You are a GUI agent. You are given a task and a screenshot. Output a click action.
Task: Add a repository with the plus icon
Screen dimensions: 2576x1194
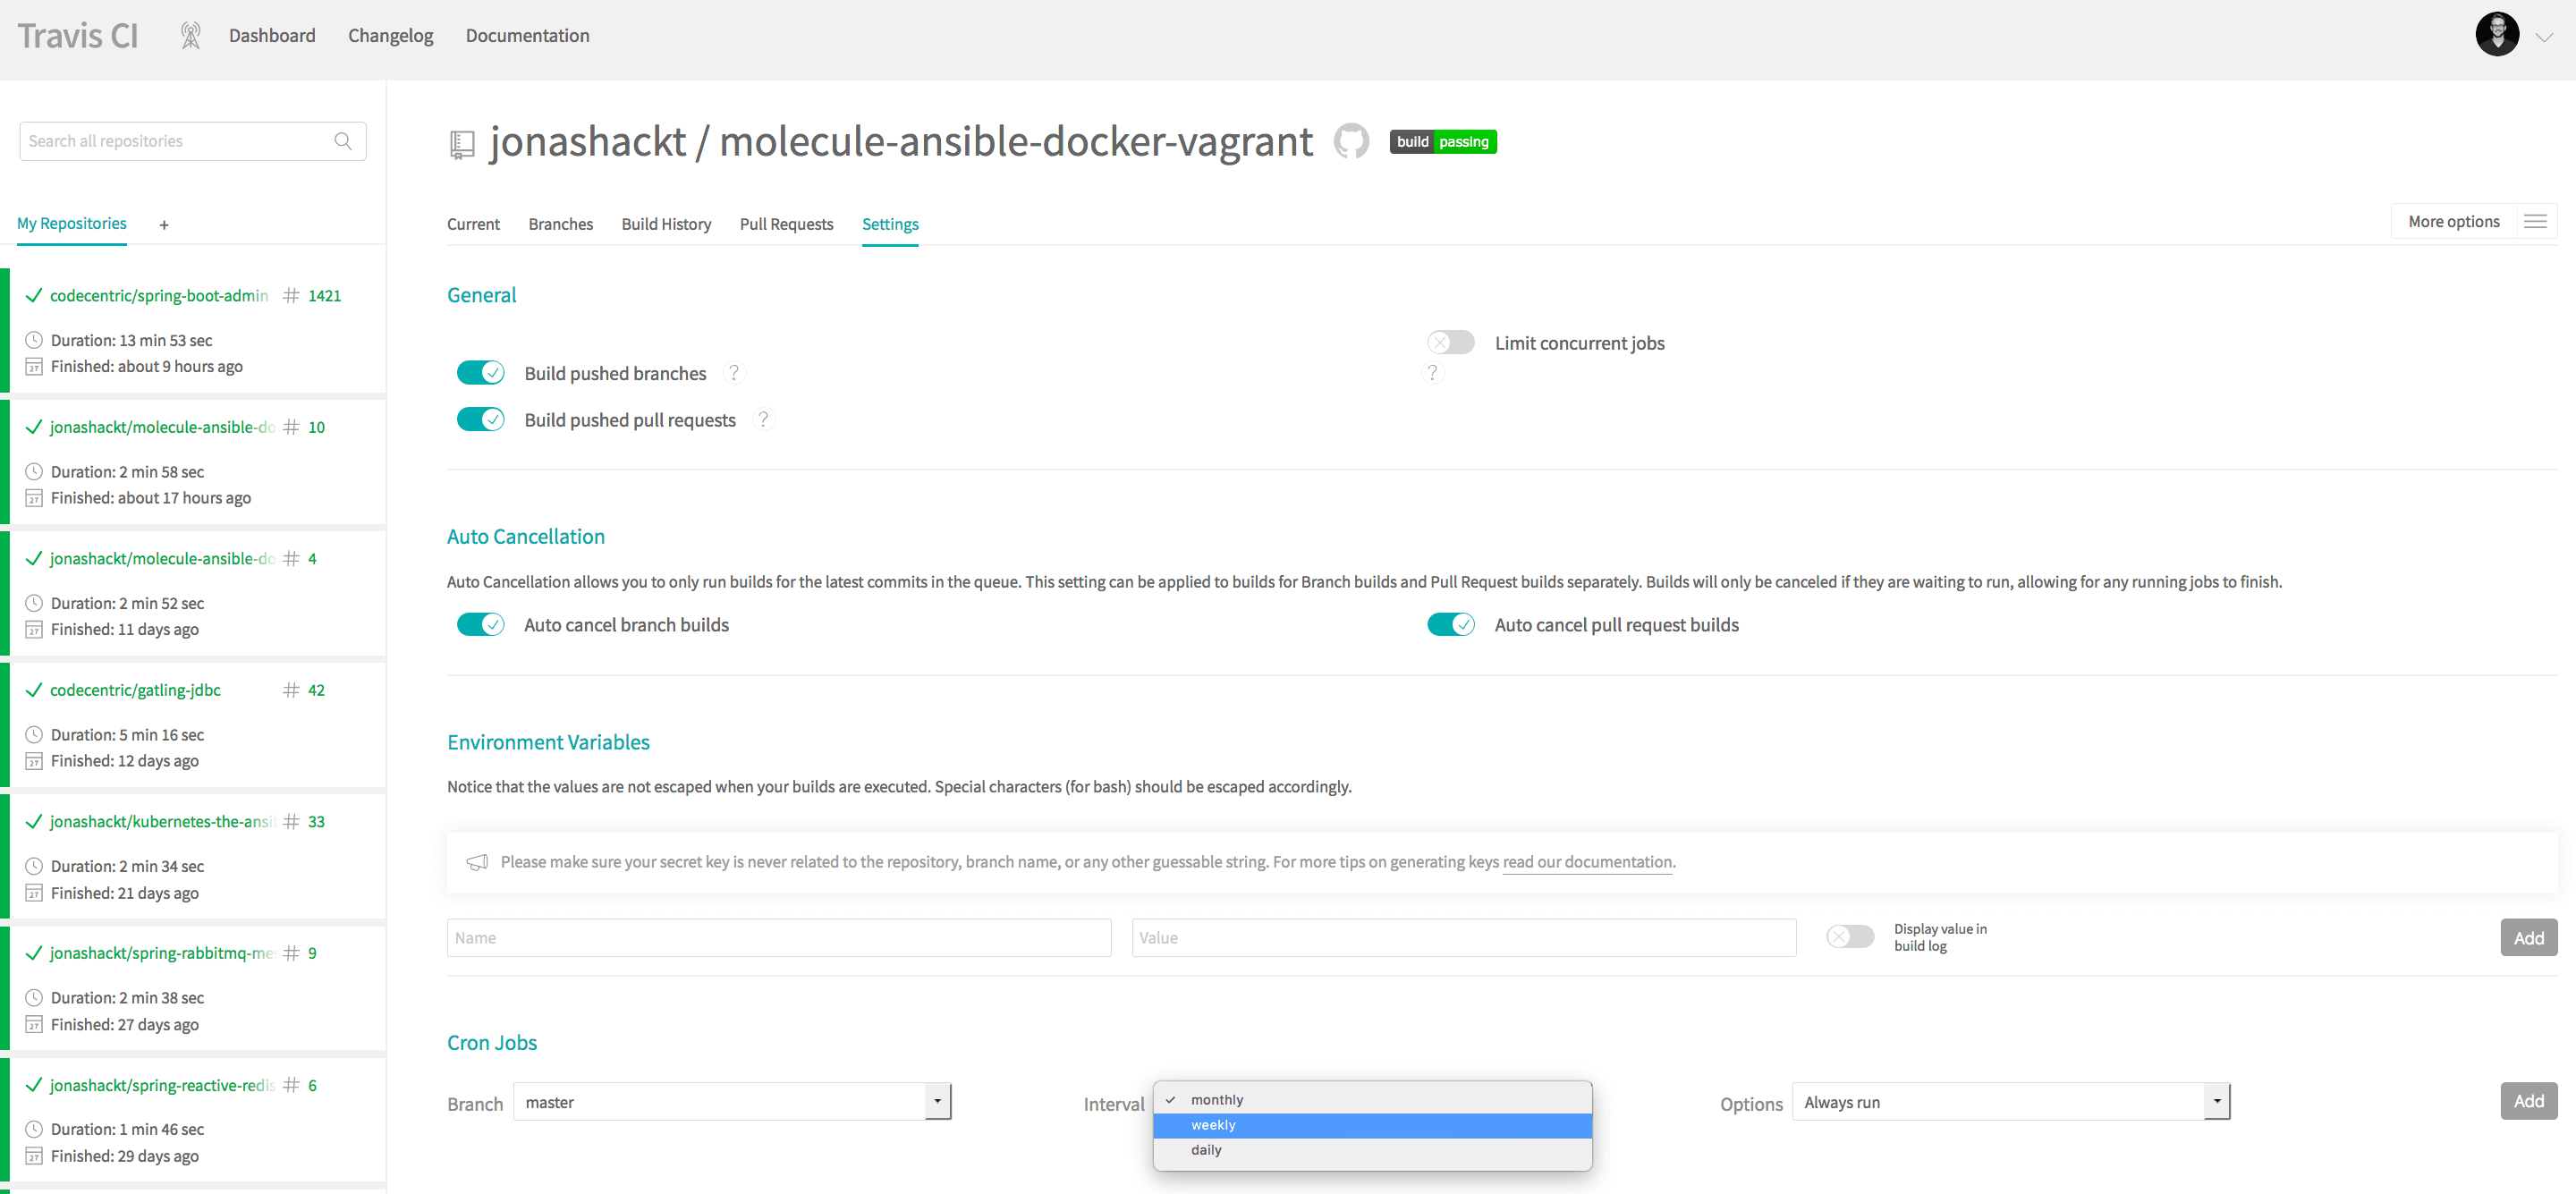pos(164,225)
